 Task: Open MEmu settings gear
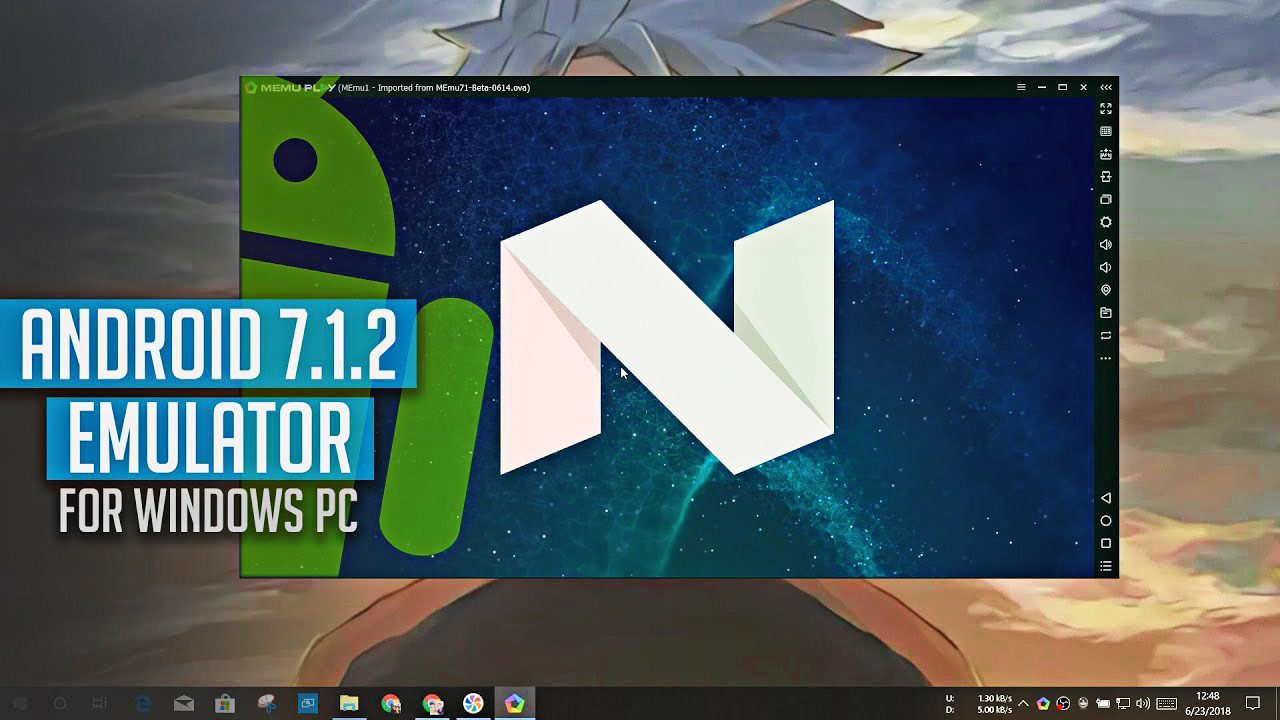click(1106, 222)
